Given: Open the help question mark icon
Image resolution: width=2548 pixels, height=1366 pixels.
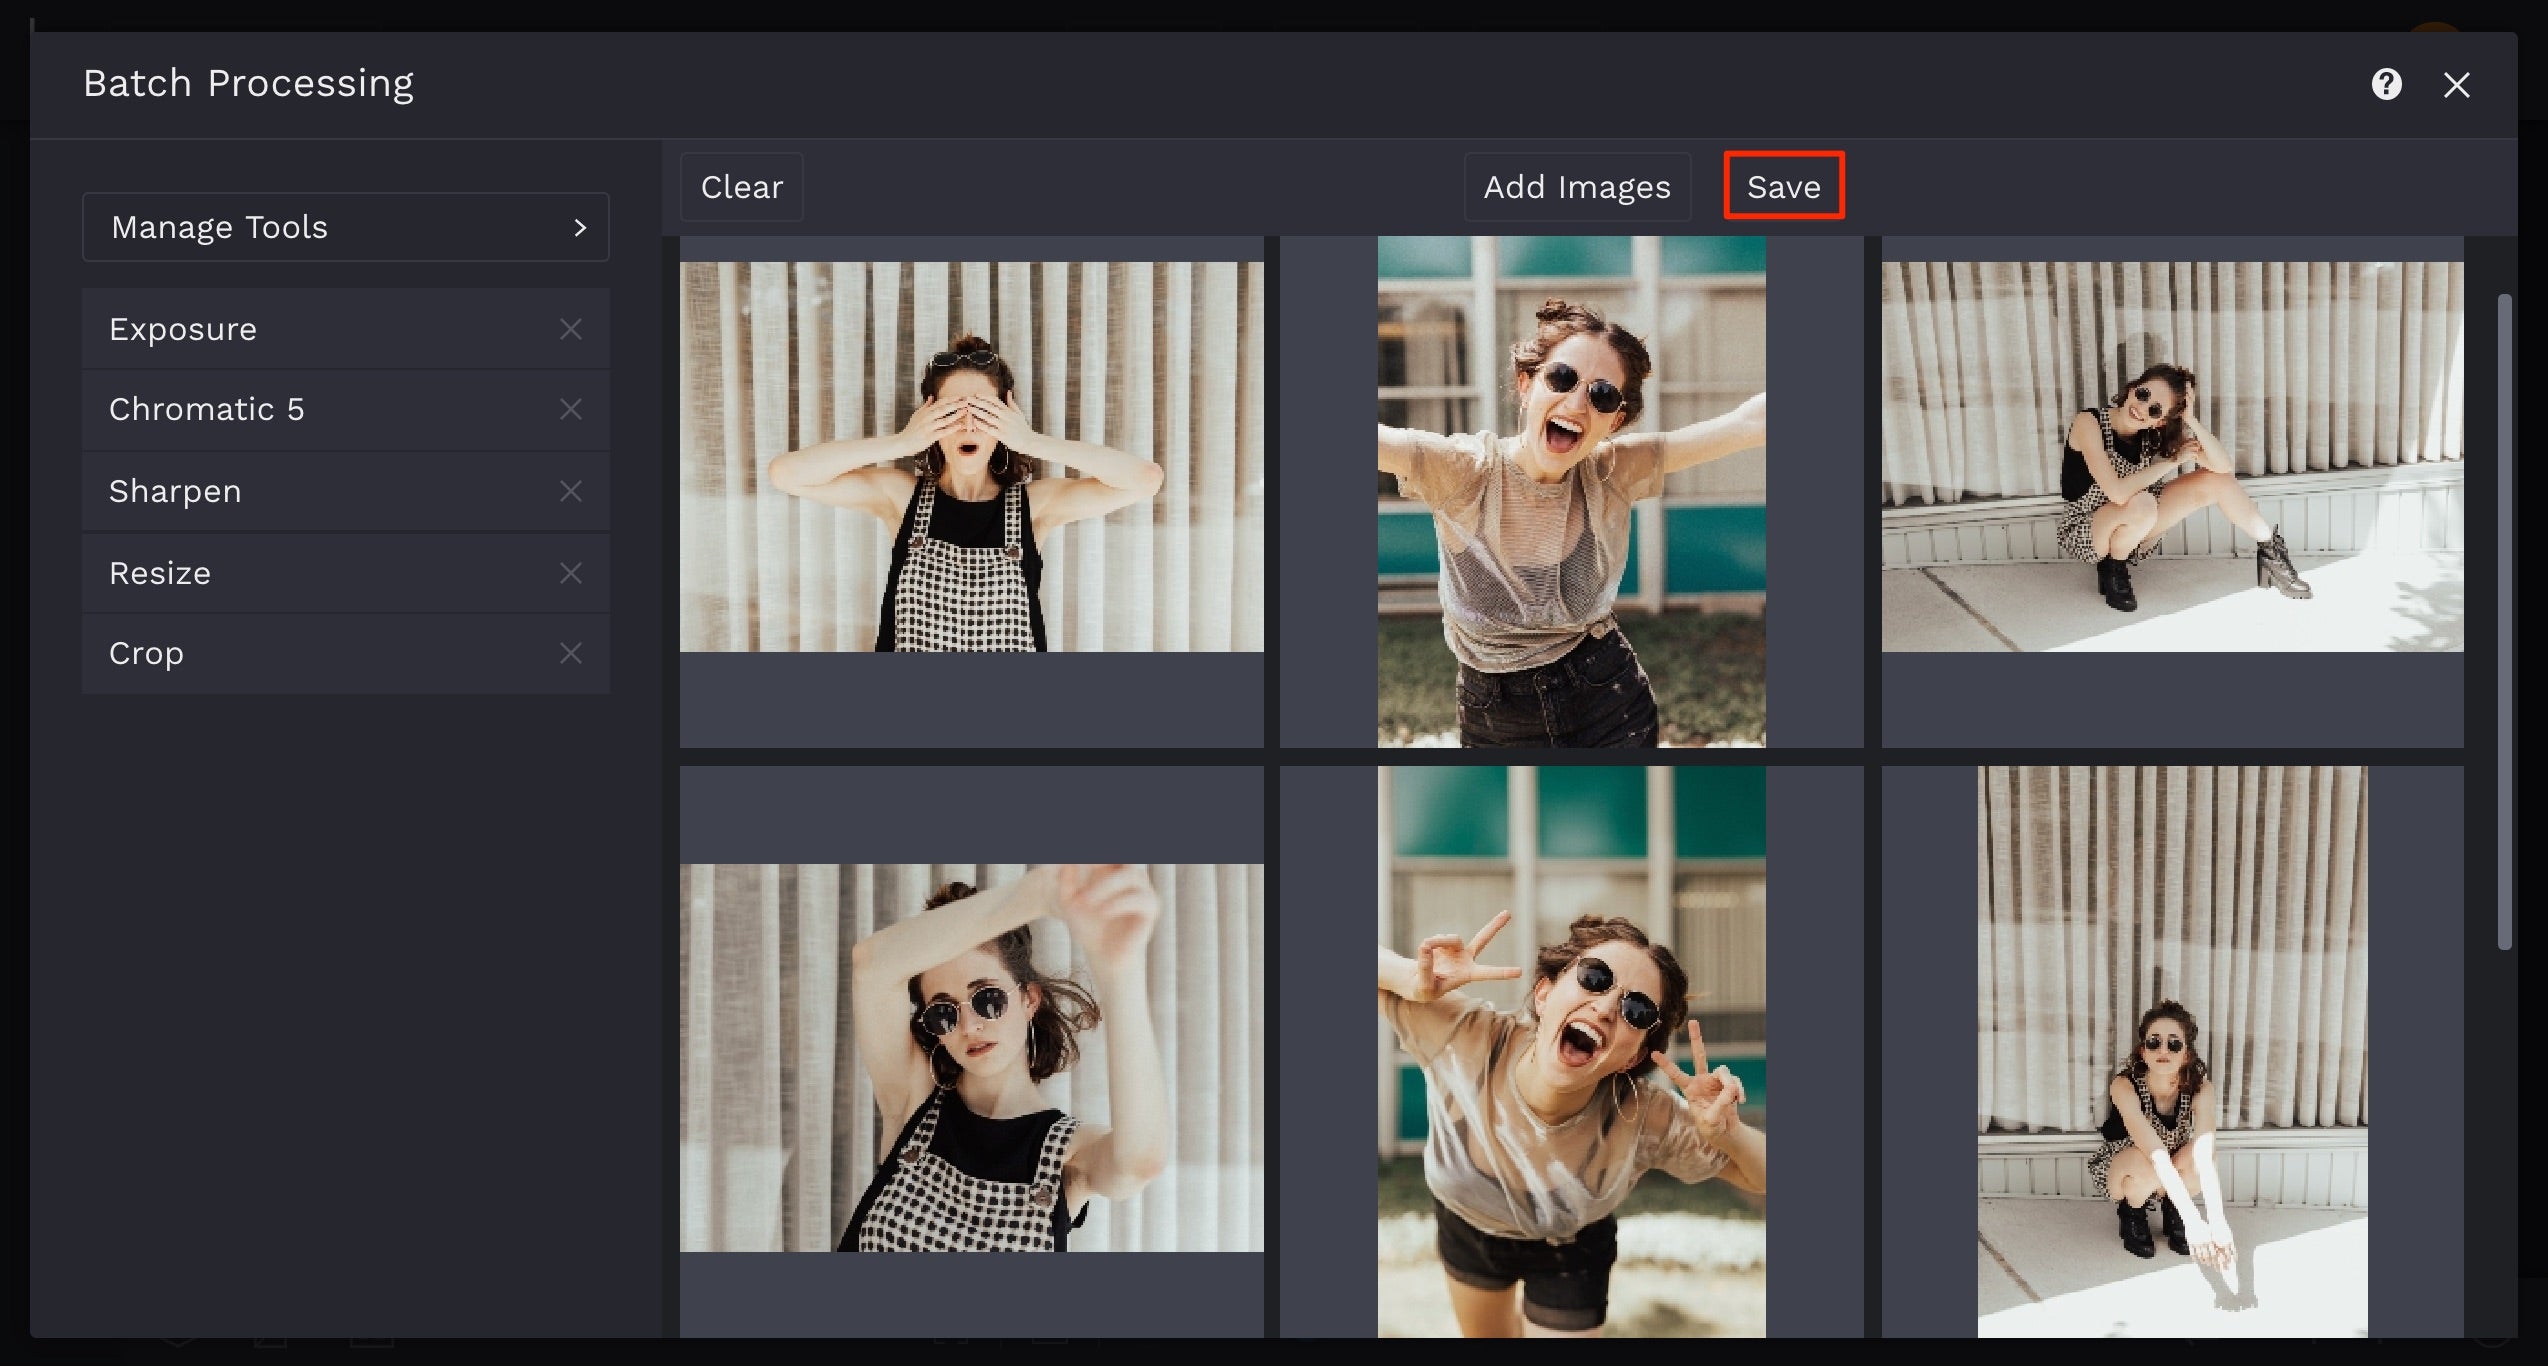Looking at the screenshot, I should click(x=2386, y=85).
